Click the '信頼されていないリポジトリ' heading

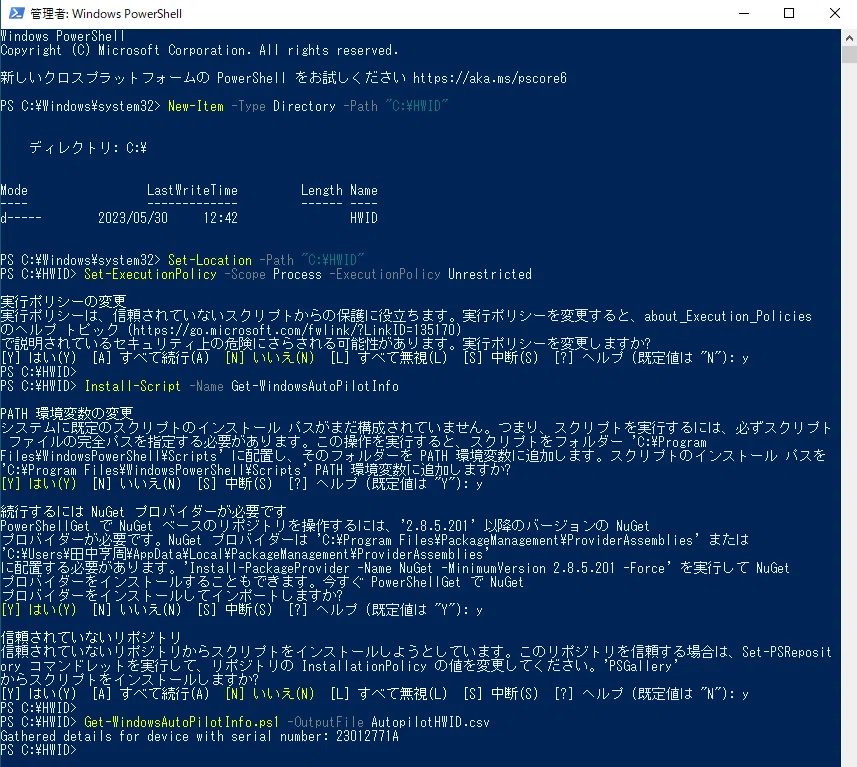point(91,637)
